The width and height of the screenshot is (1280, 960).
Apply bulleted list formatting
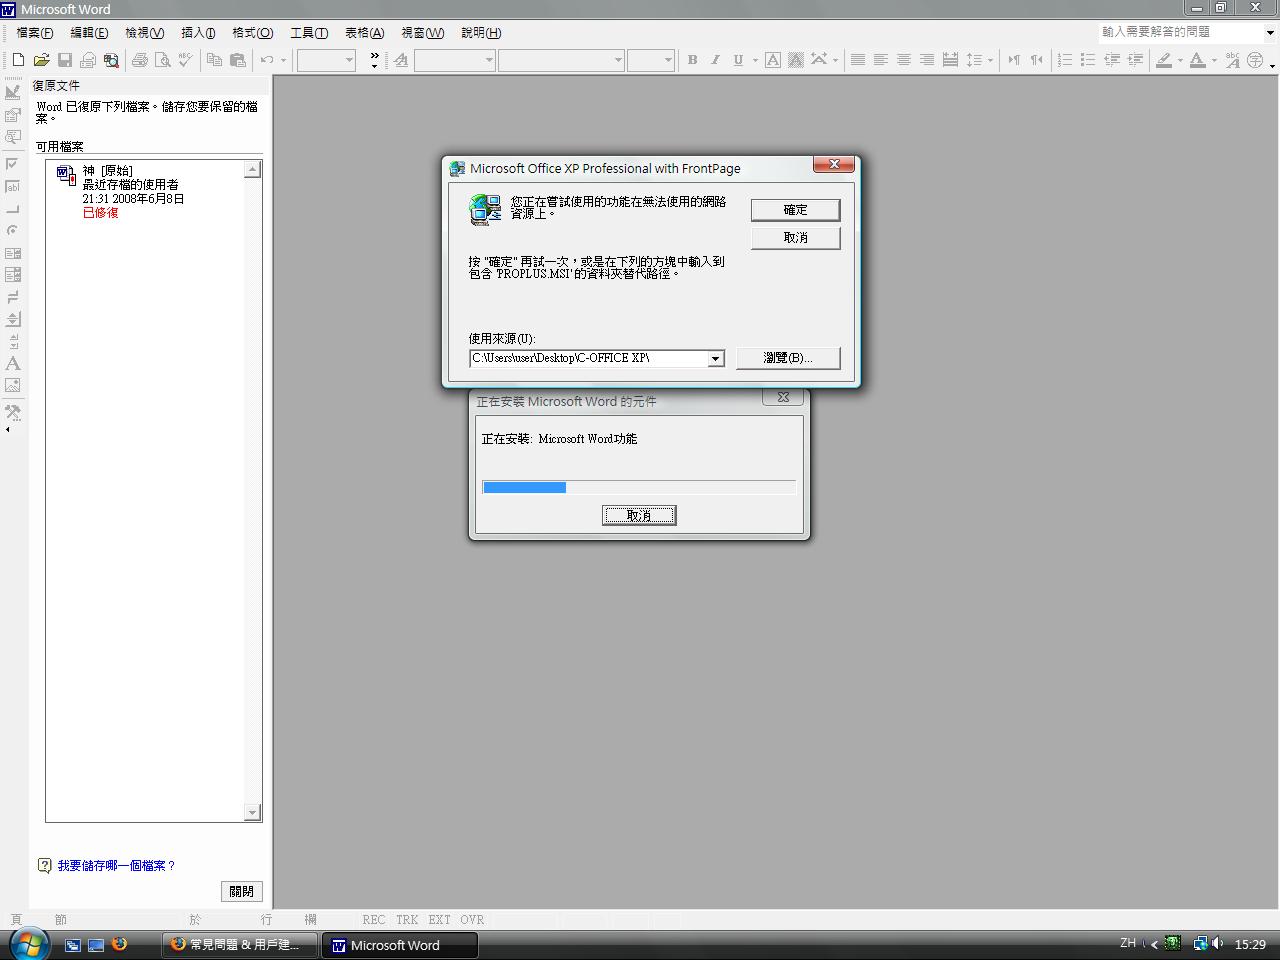coord(1088,60)
